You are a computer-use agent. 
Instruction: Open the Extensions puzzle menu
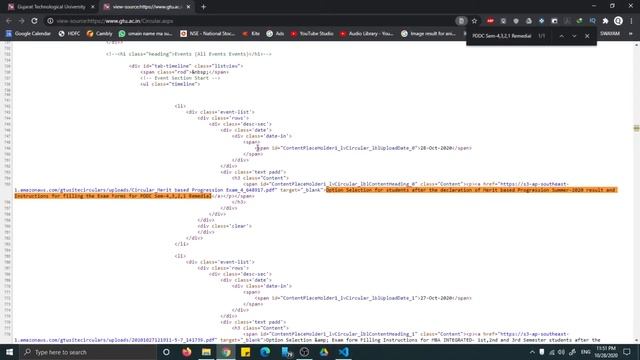[605, 21]
